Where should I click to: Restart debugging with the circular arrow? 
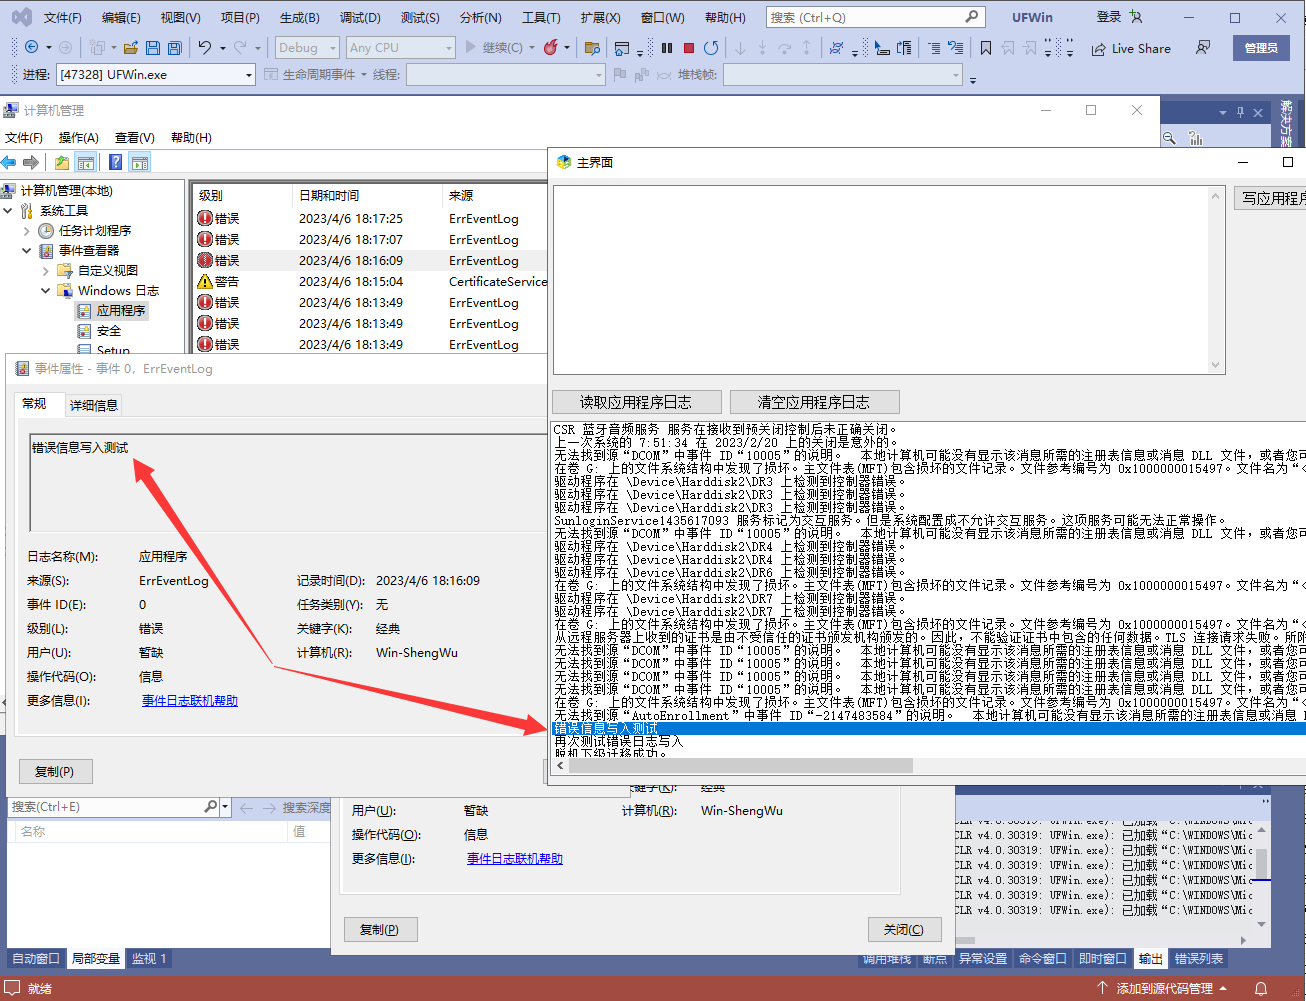[711, 47]
